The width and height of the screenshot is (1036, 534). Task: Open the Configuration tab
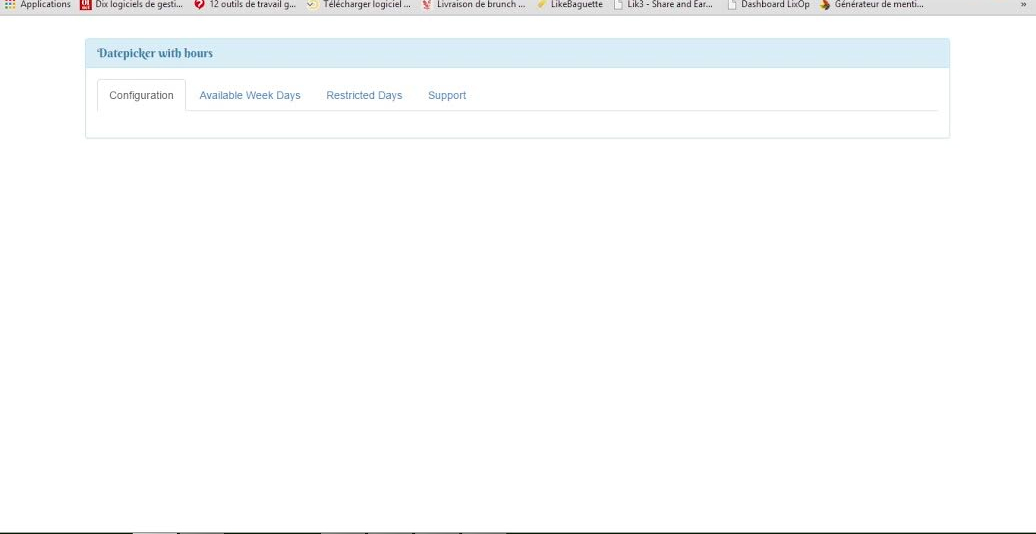click(141, 95)
